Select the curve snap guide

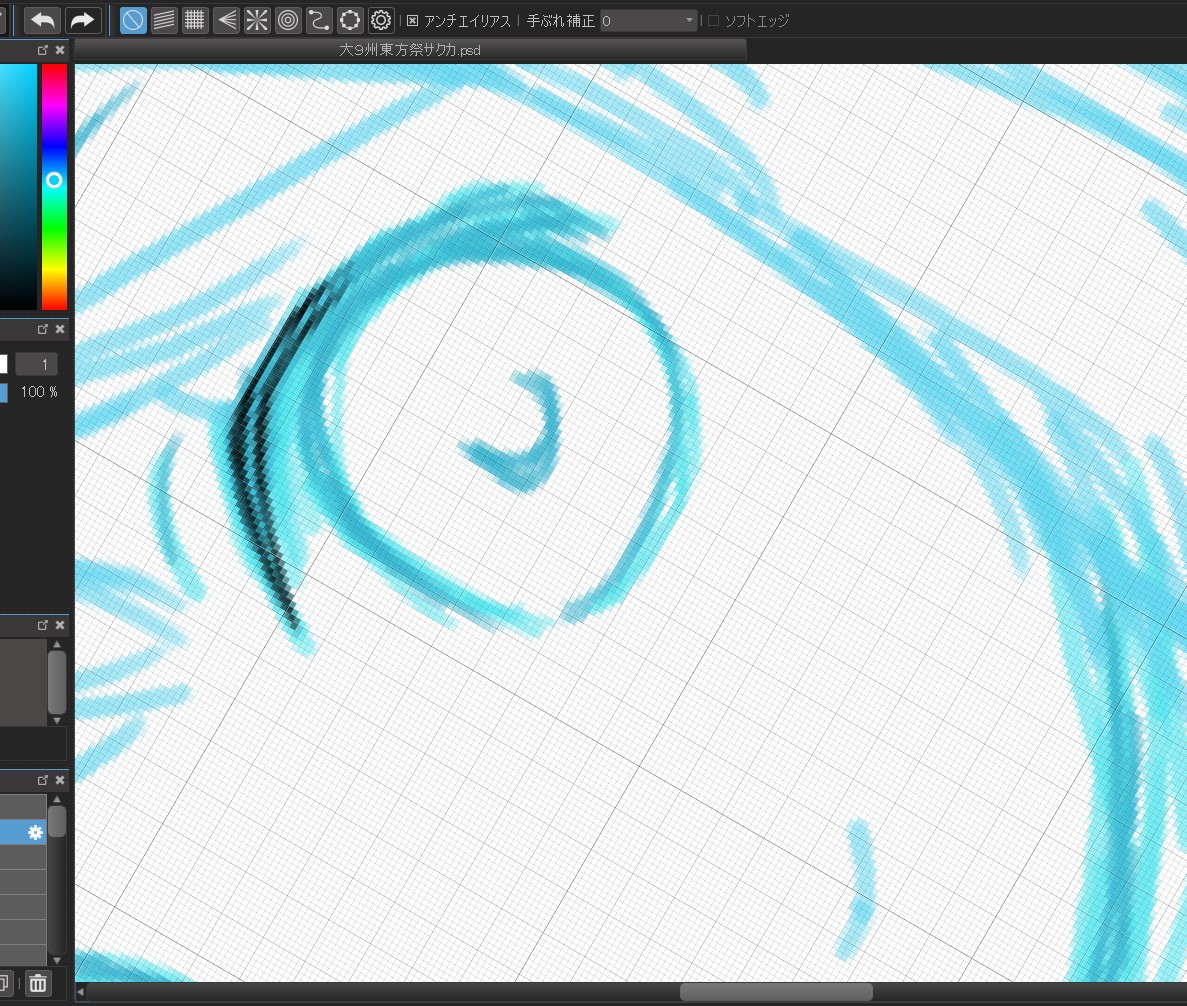319,20
